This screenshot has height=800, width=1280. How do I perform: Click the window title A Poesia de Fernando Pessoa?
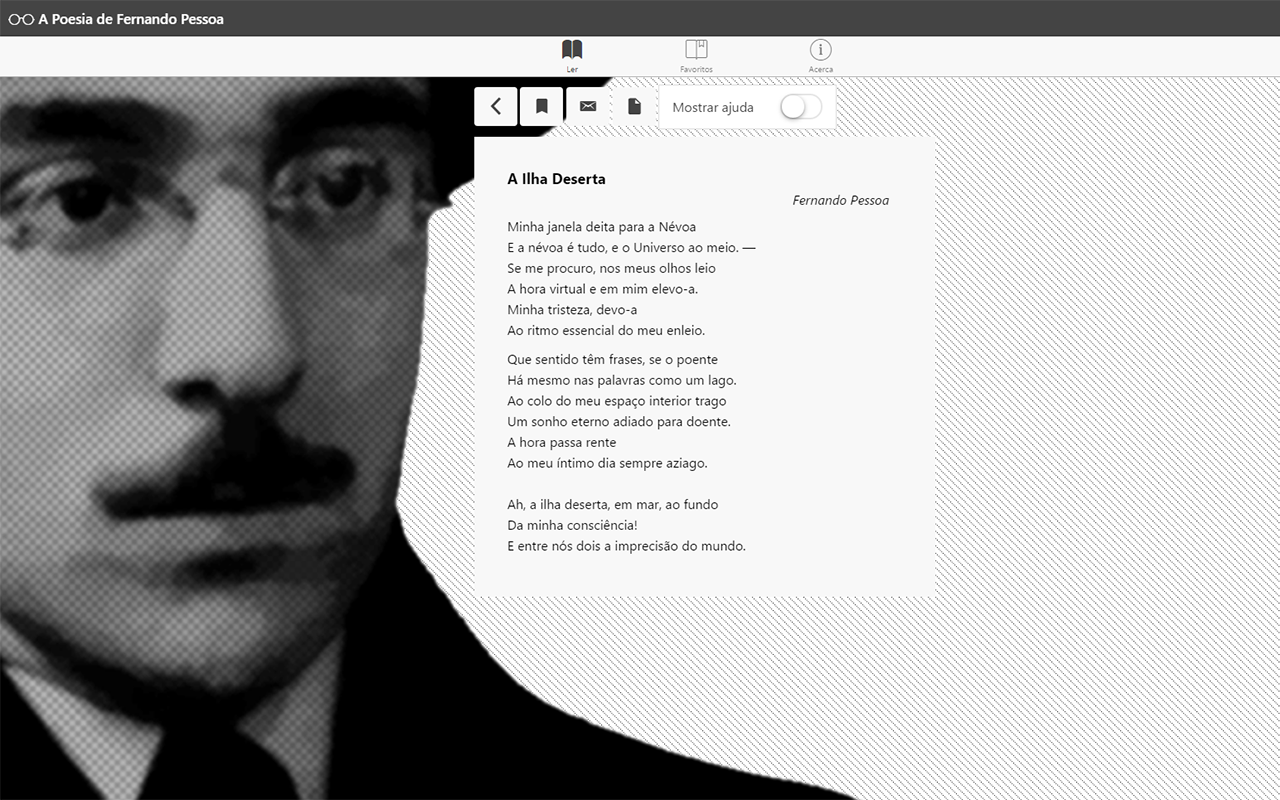(x=131, y=19)
